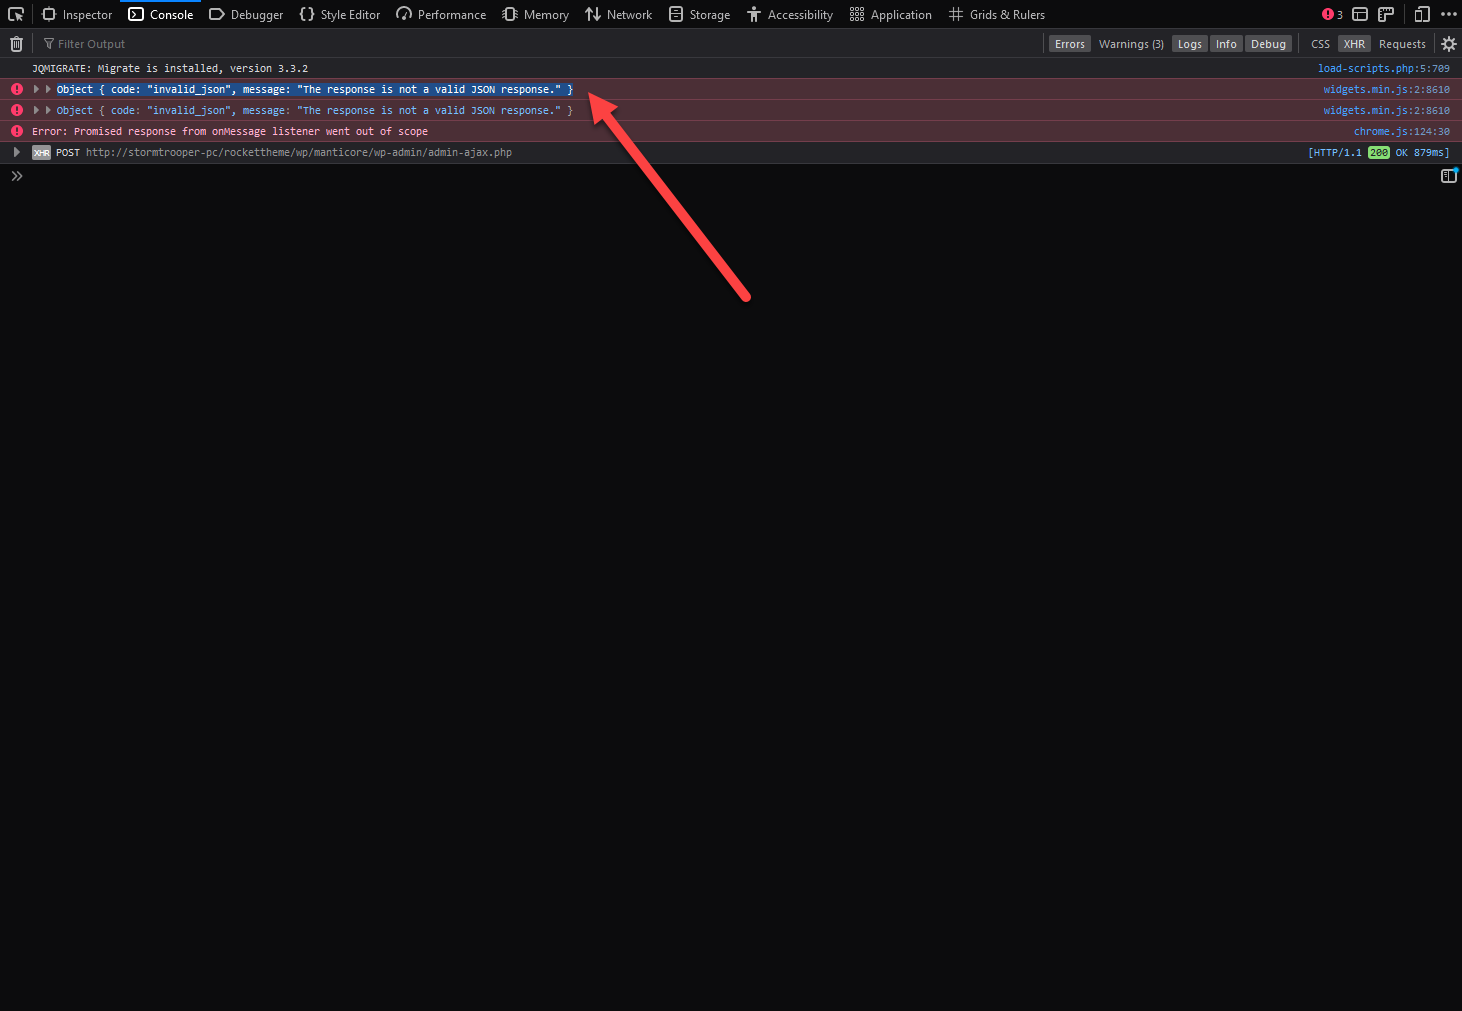1462x1011 pixels.
Task: Expand the second invalid_json Object entry
Action: [36, 110]
